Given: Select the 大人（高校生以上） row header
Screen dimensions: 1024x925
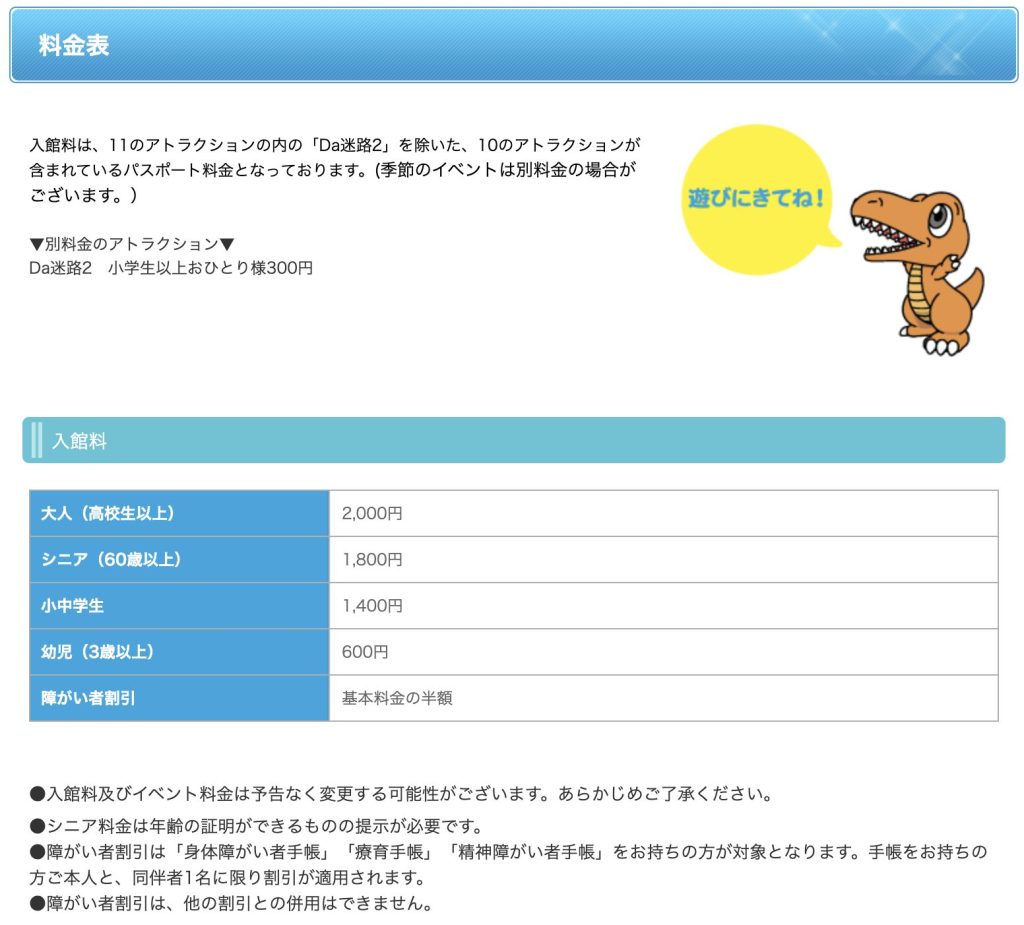Looking at the screenshot, I should (x=108, y=514).
